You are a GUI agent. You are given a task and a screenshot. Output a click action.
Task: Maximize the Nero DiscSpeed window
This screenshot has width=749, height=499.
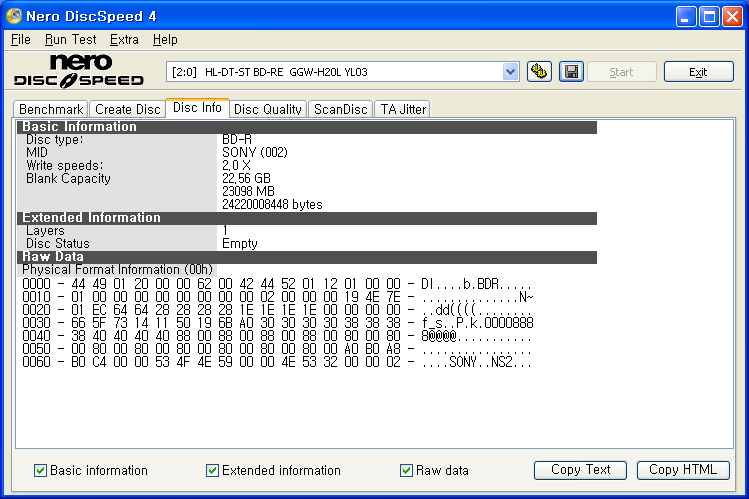pos(709,17)
